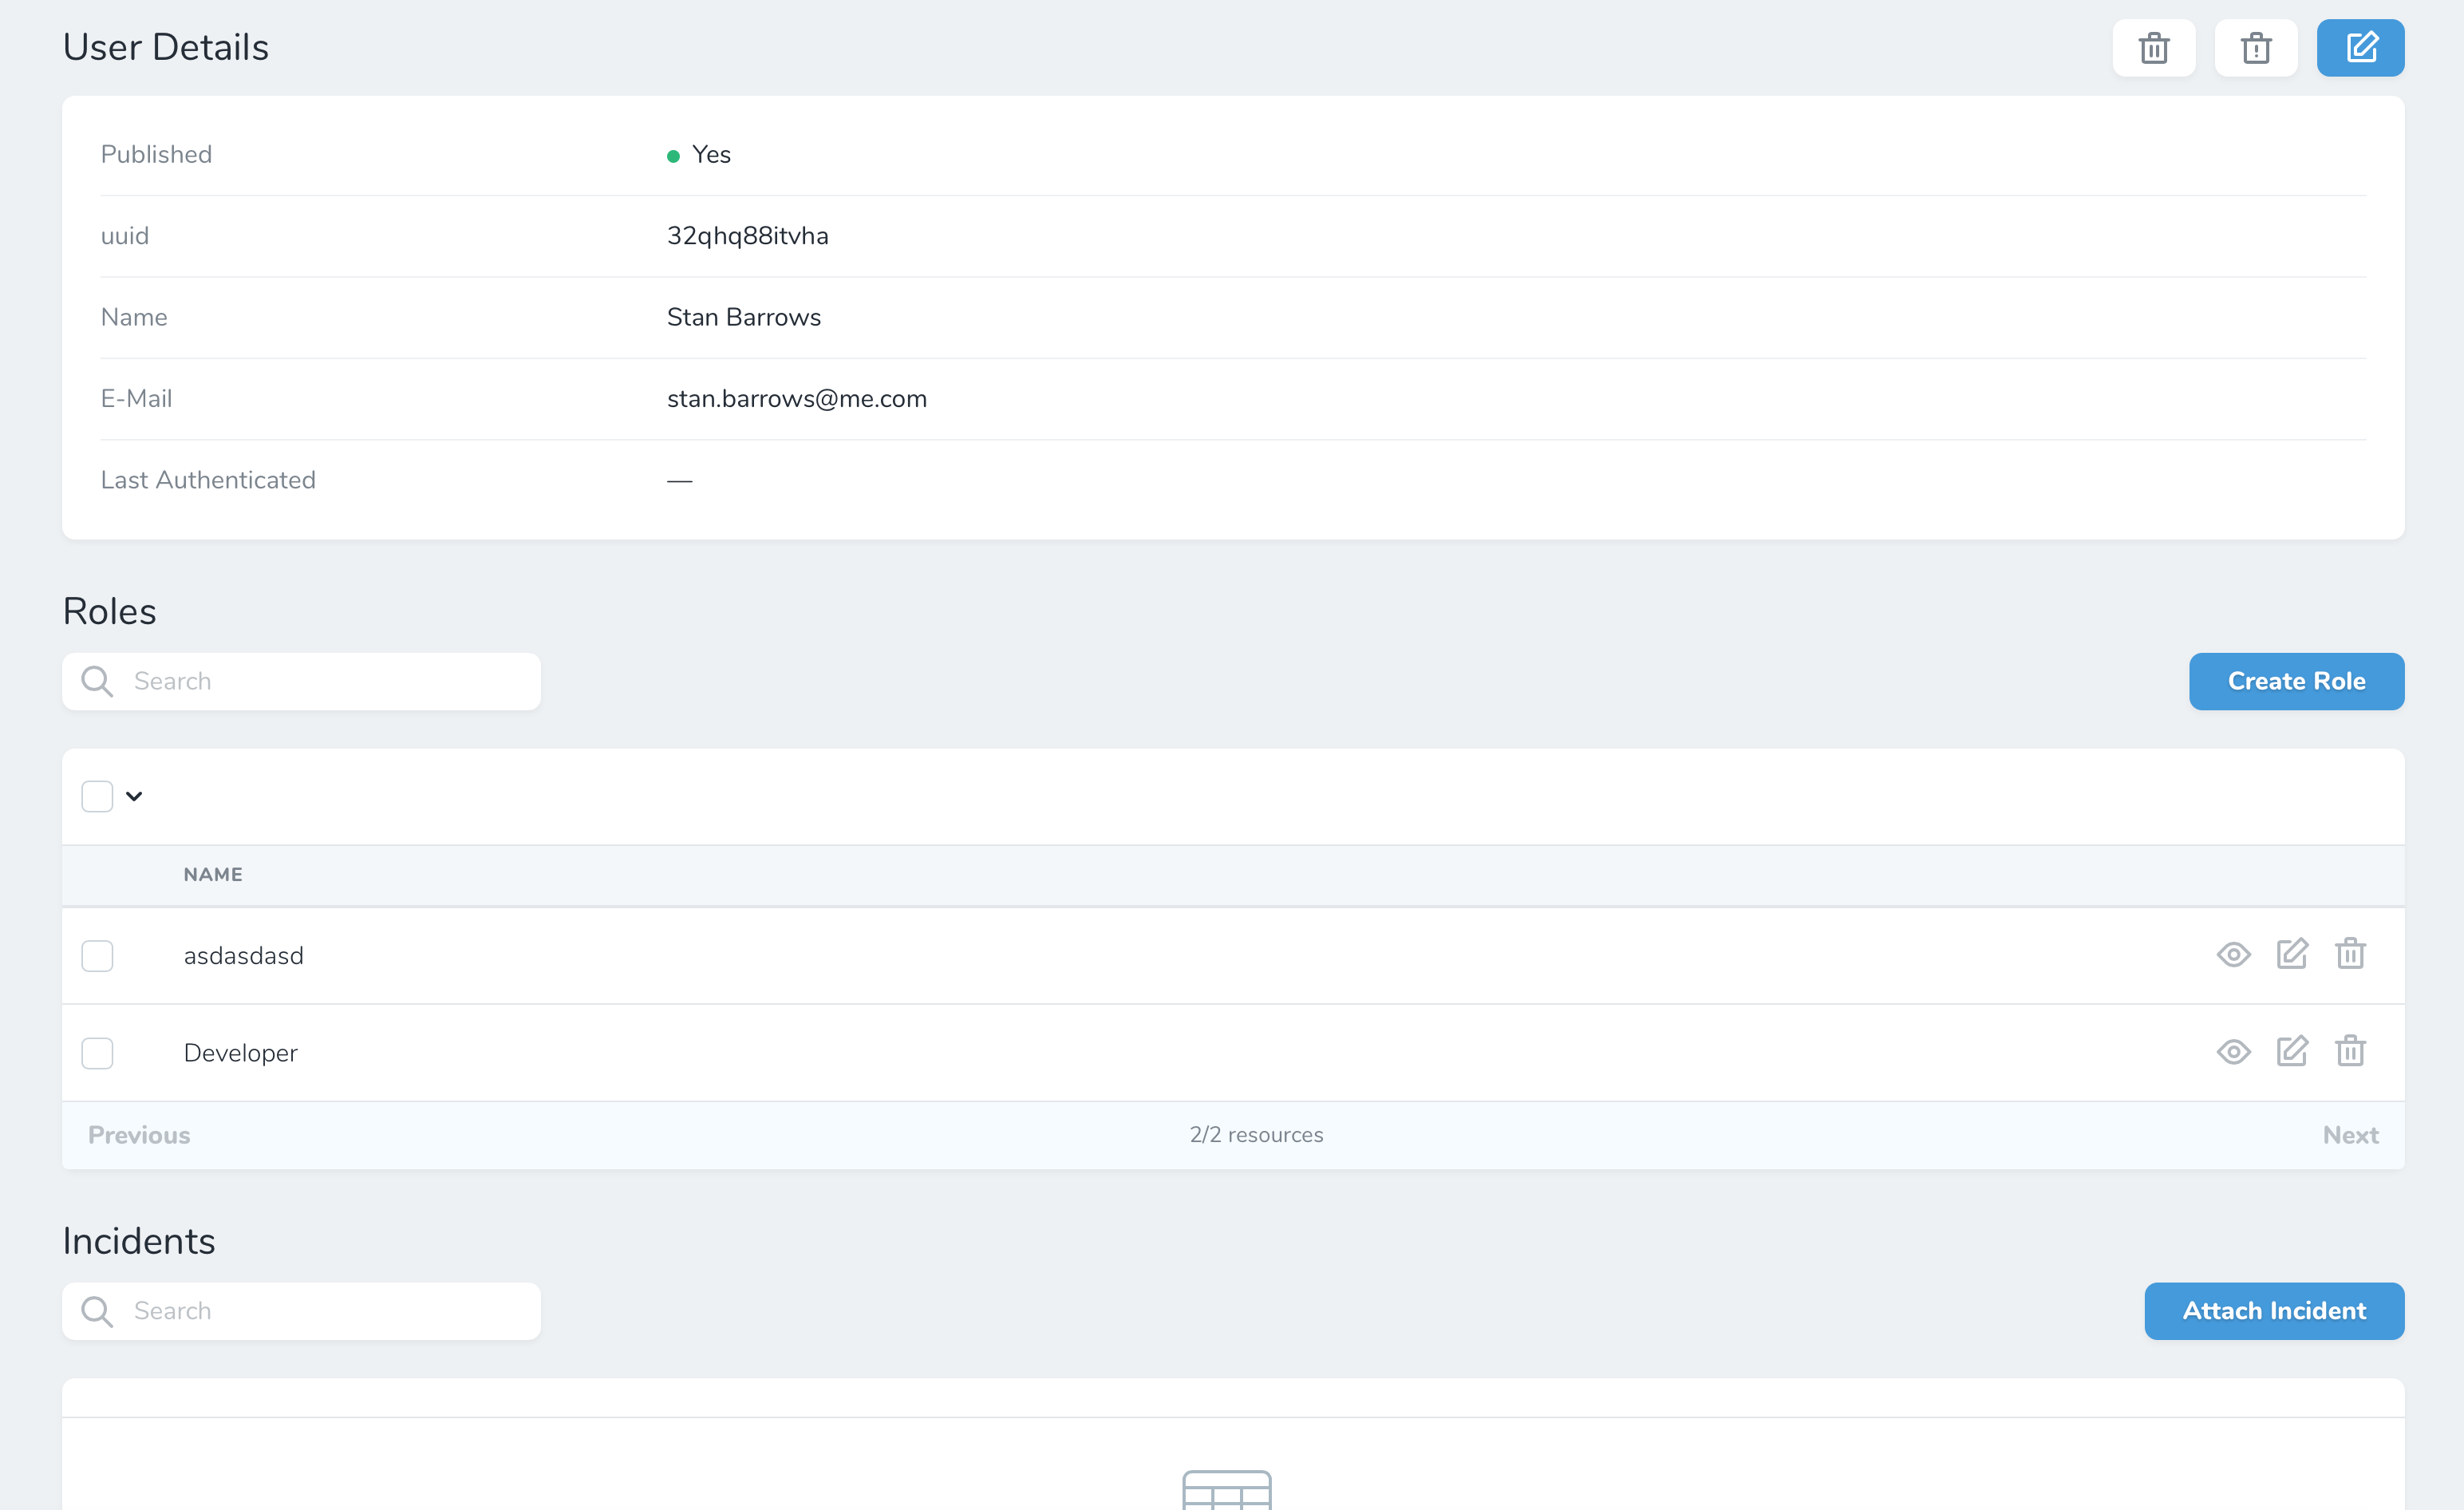View the asdasdasd role using the eye icon

(x=2234, y=954)
